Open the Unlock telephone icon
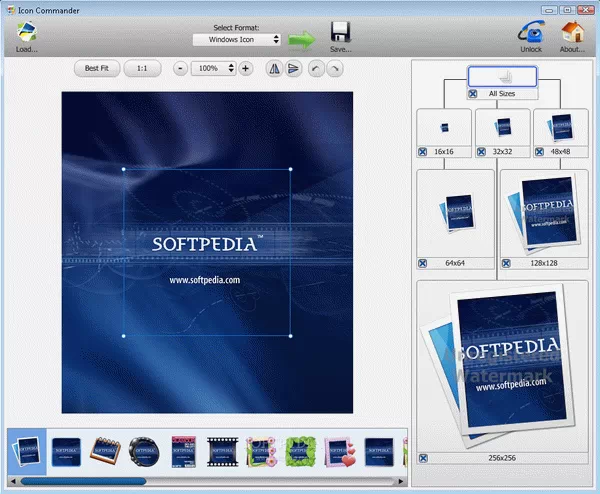The image size is (600, 494). 530,31
